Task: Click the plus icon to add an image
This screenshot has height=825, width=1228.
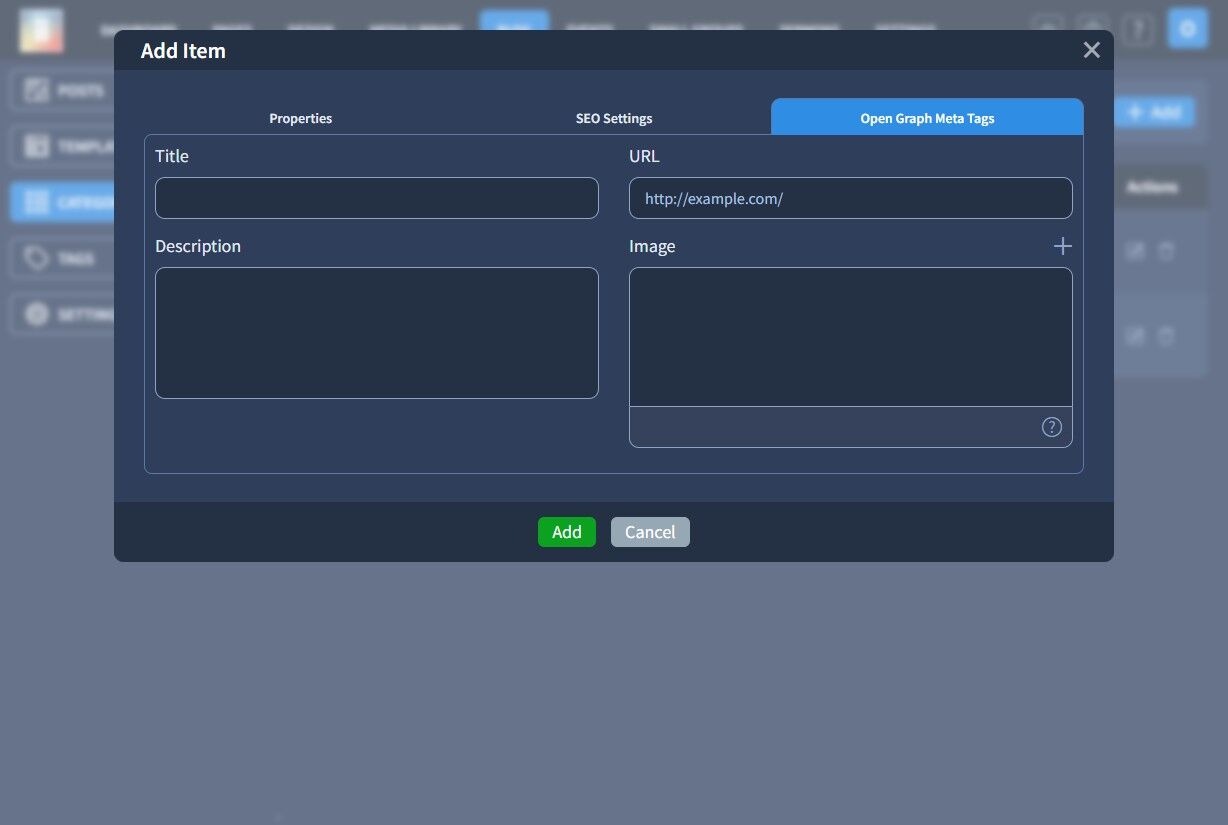Action: pyautogui.click(x=1062, y=246)
